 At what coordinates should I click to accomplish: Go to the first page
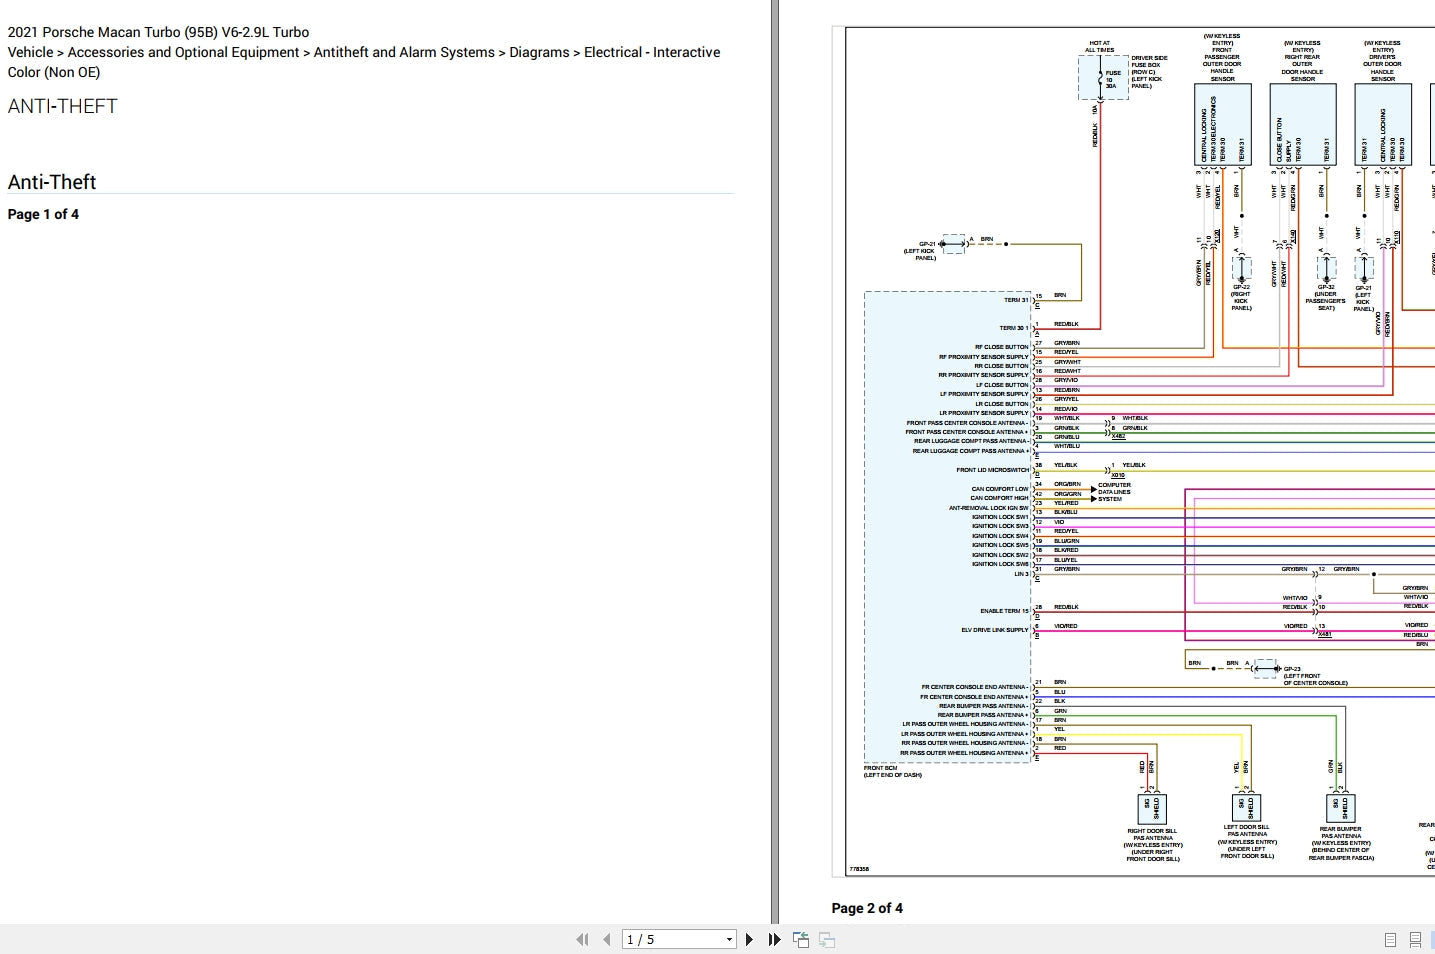(582, 940)
